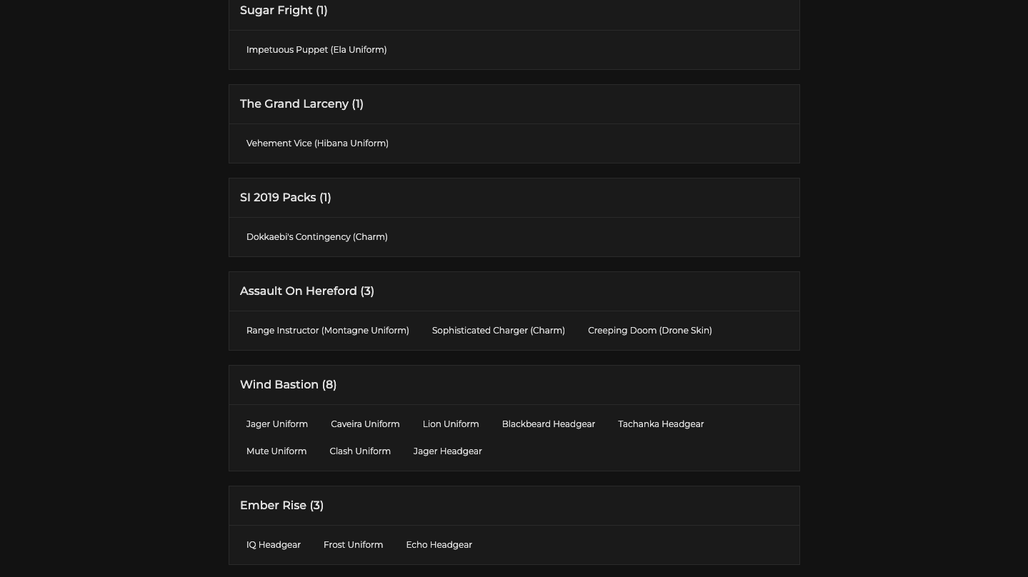1028x577 pixels.
Task: Expand the Ember Rise (3) header
Action: pos(514,506)
